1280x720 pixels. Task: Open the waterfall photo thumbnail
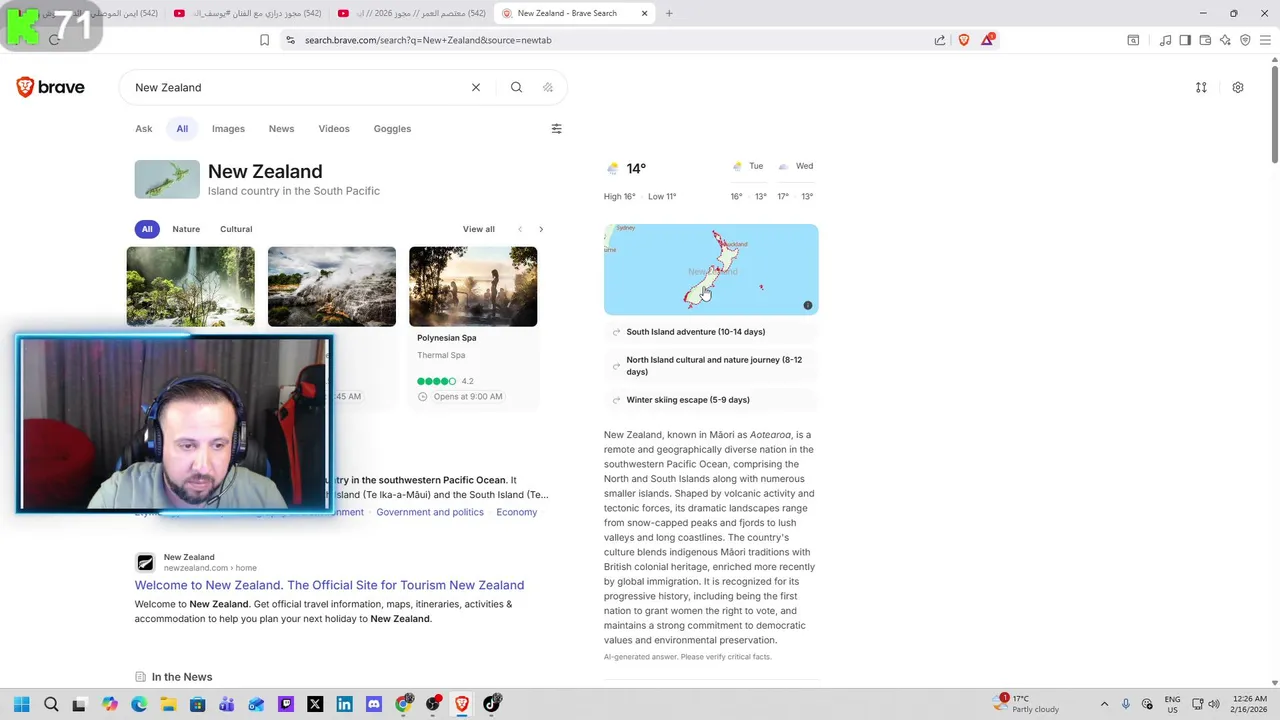190,286
